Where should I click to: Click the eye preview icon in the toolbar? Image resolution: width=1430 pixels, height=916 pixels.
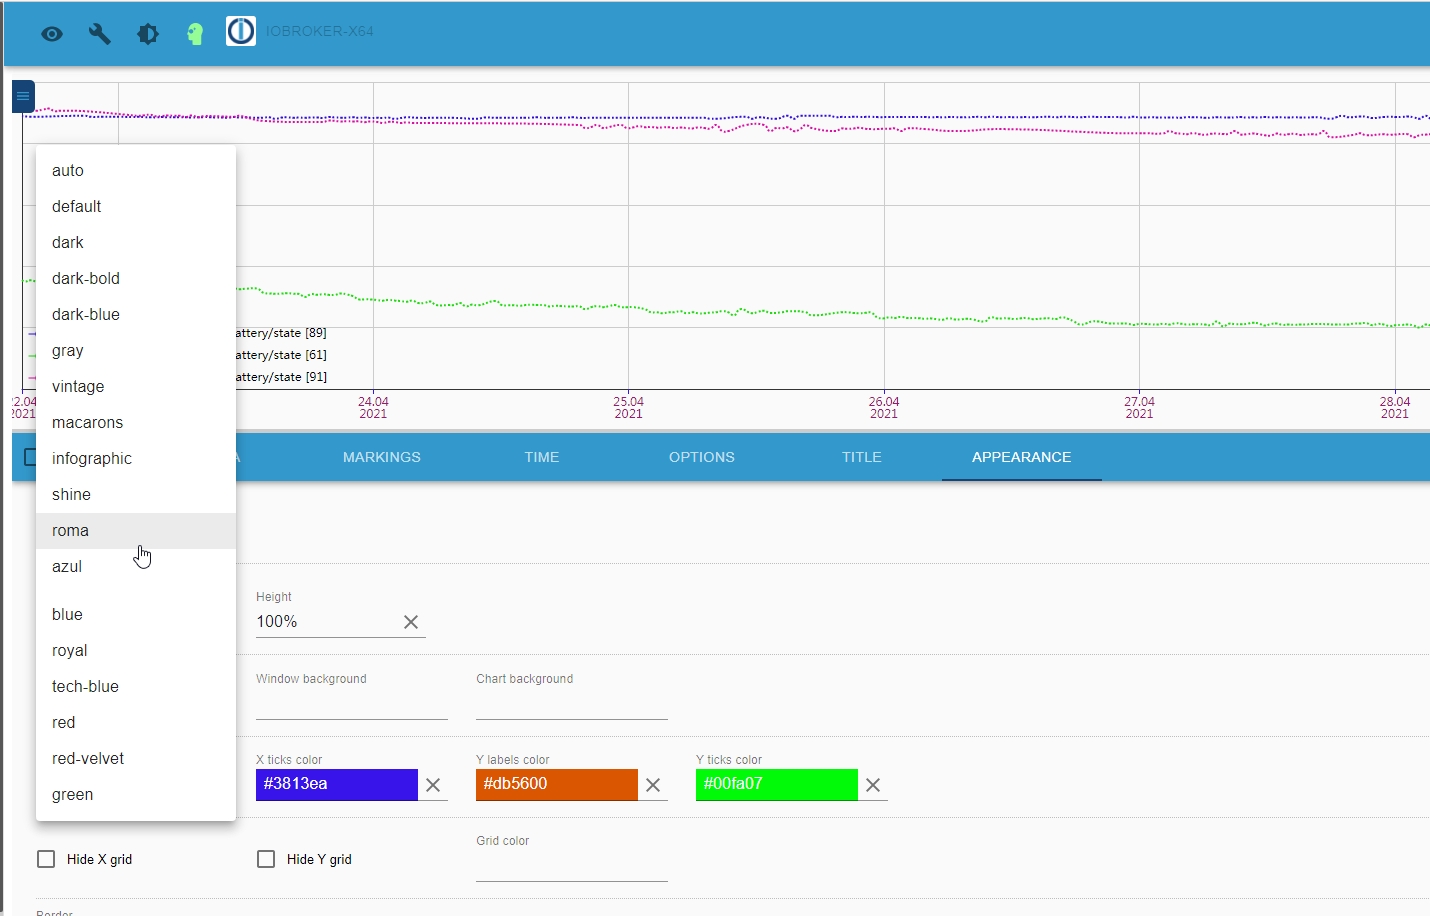pos(52,33)
